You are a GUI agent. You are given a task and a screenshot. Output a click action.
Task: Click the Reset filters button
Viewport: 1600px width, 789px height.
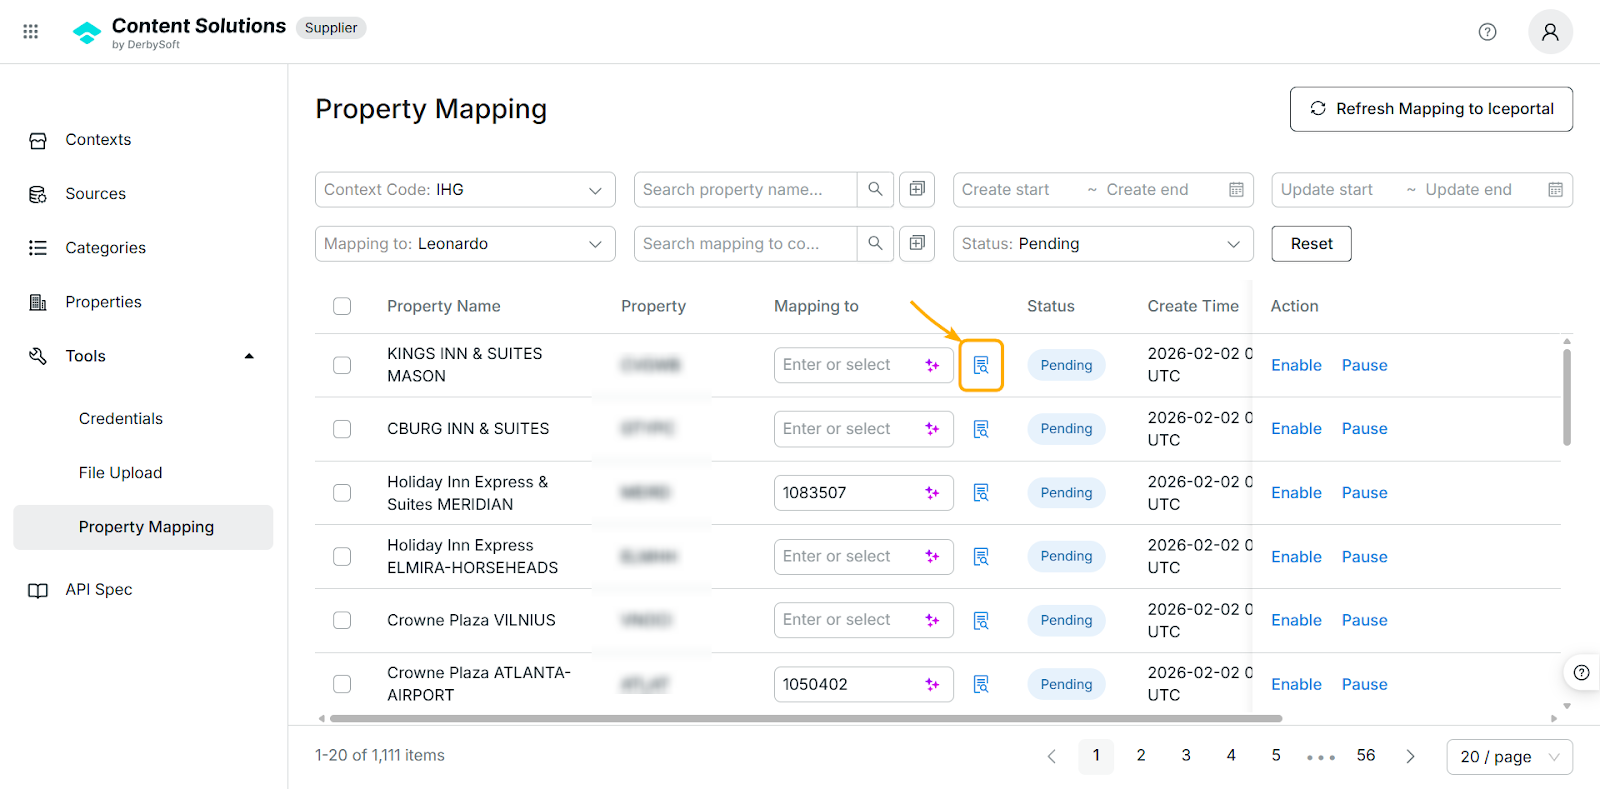1311,244
